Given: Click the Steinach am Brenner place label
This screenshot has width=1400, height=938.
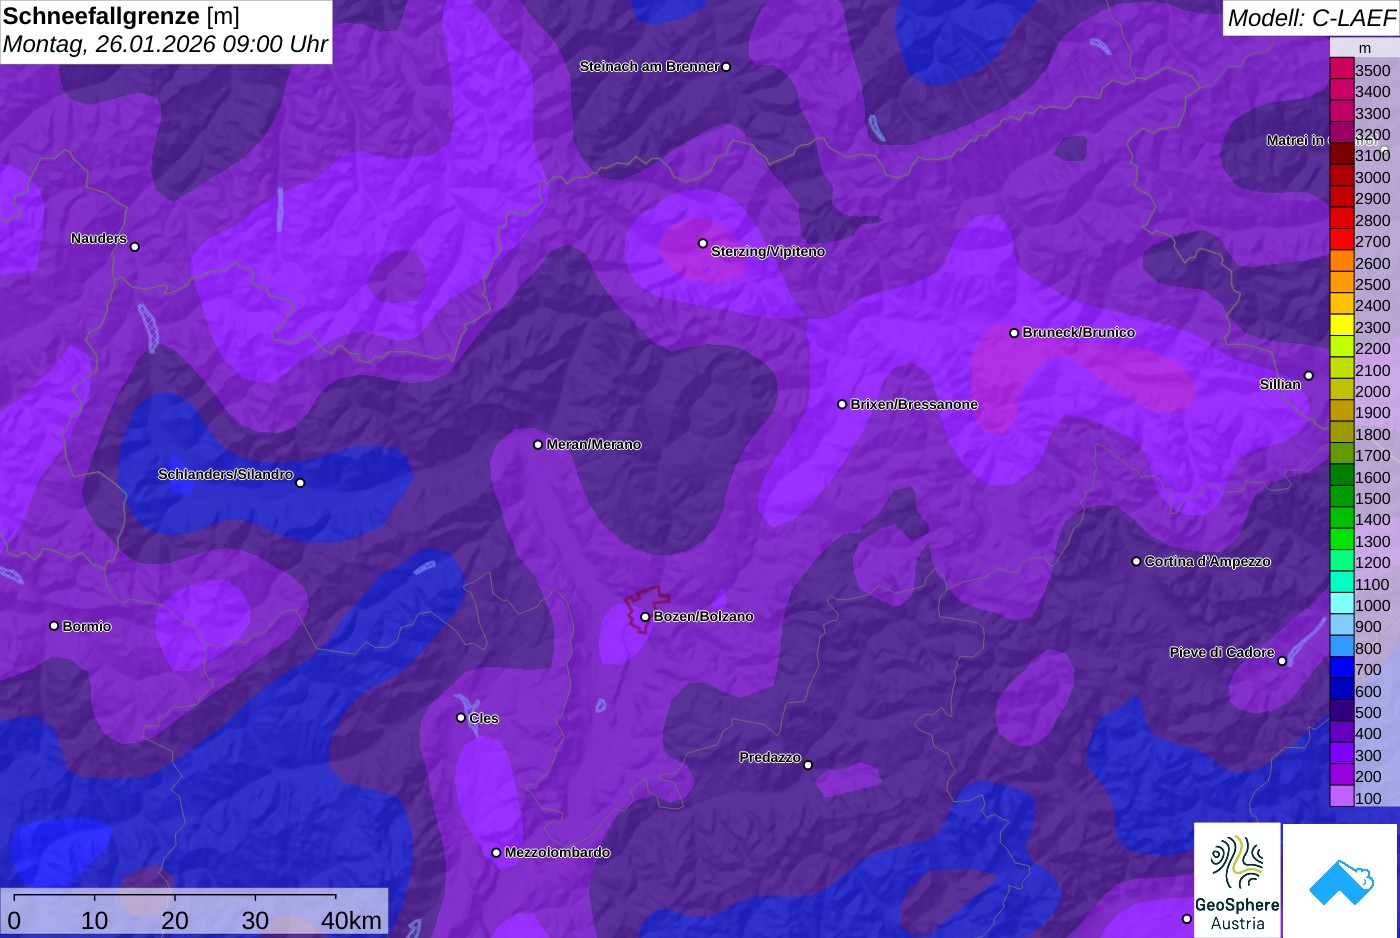Looking at the screenshot, I should click(x=649, y=66).
